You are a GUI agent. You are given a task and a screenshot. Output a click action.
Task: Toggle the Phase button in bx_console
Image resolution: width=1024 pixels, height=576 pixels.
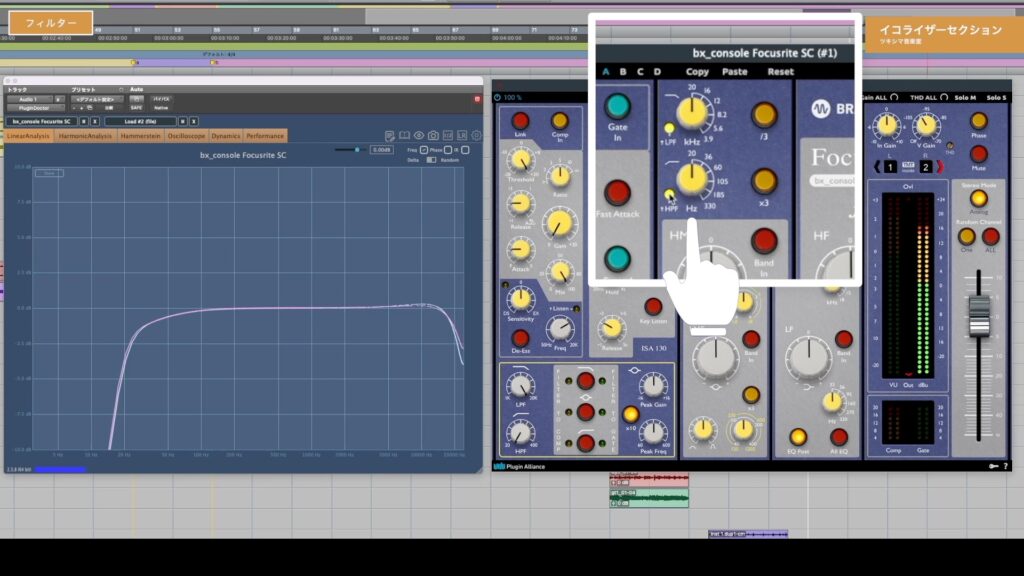[978, 121]
